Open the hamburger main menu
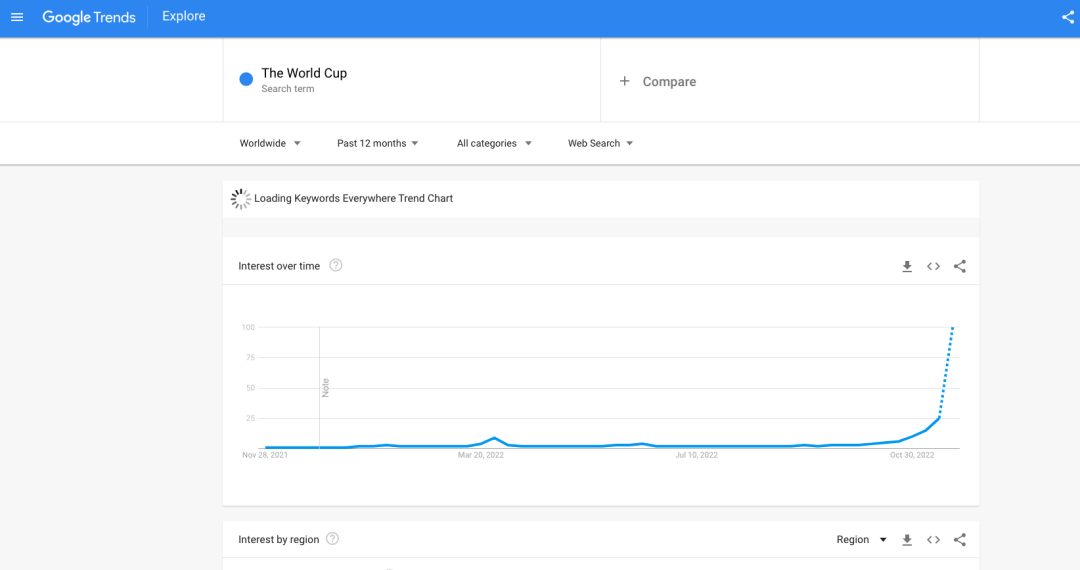This screenshot has height=570, width=1080. tap(17, 17)
